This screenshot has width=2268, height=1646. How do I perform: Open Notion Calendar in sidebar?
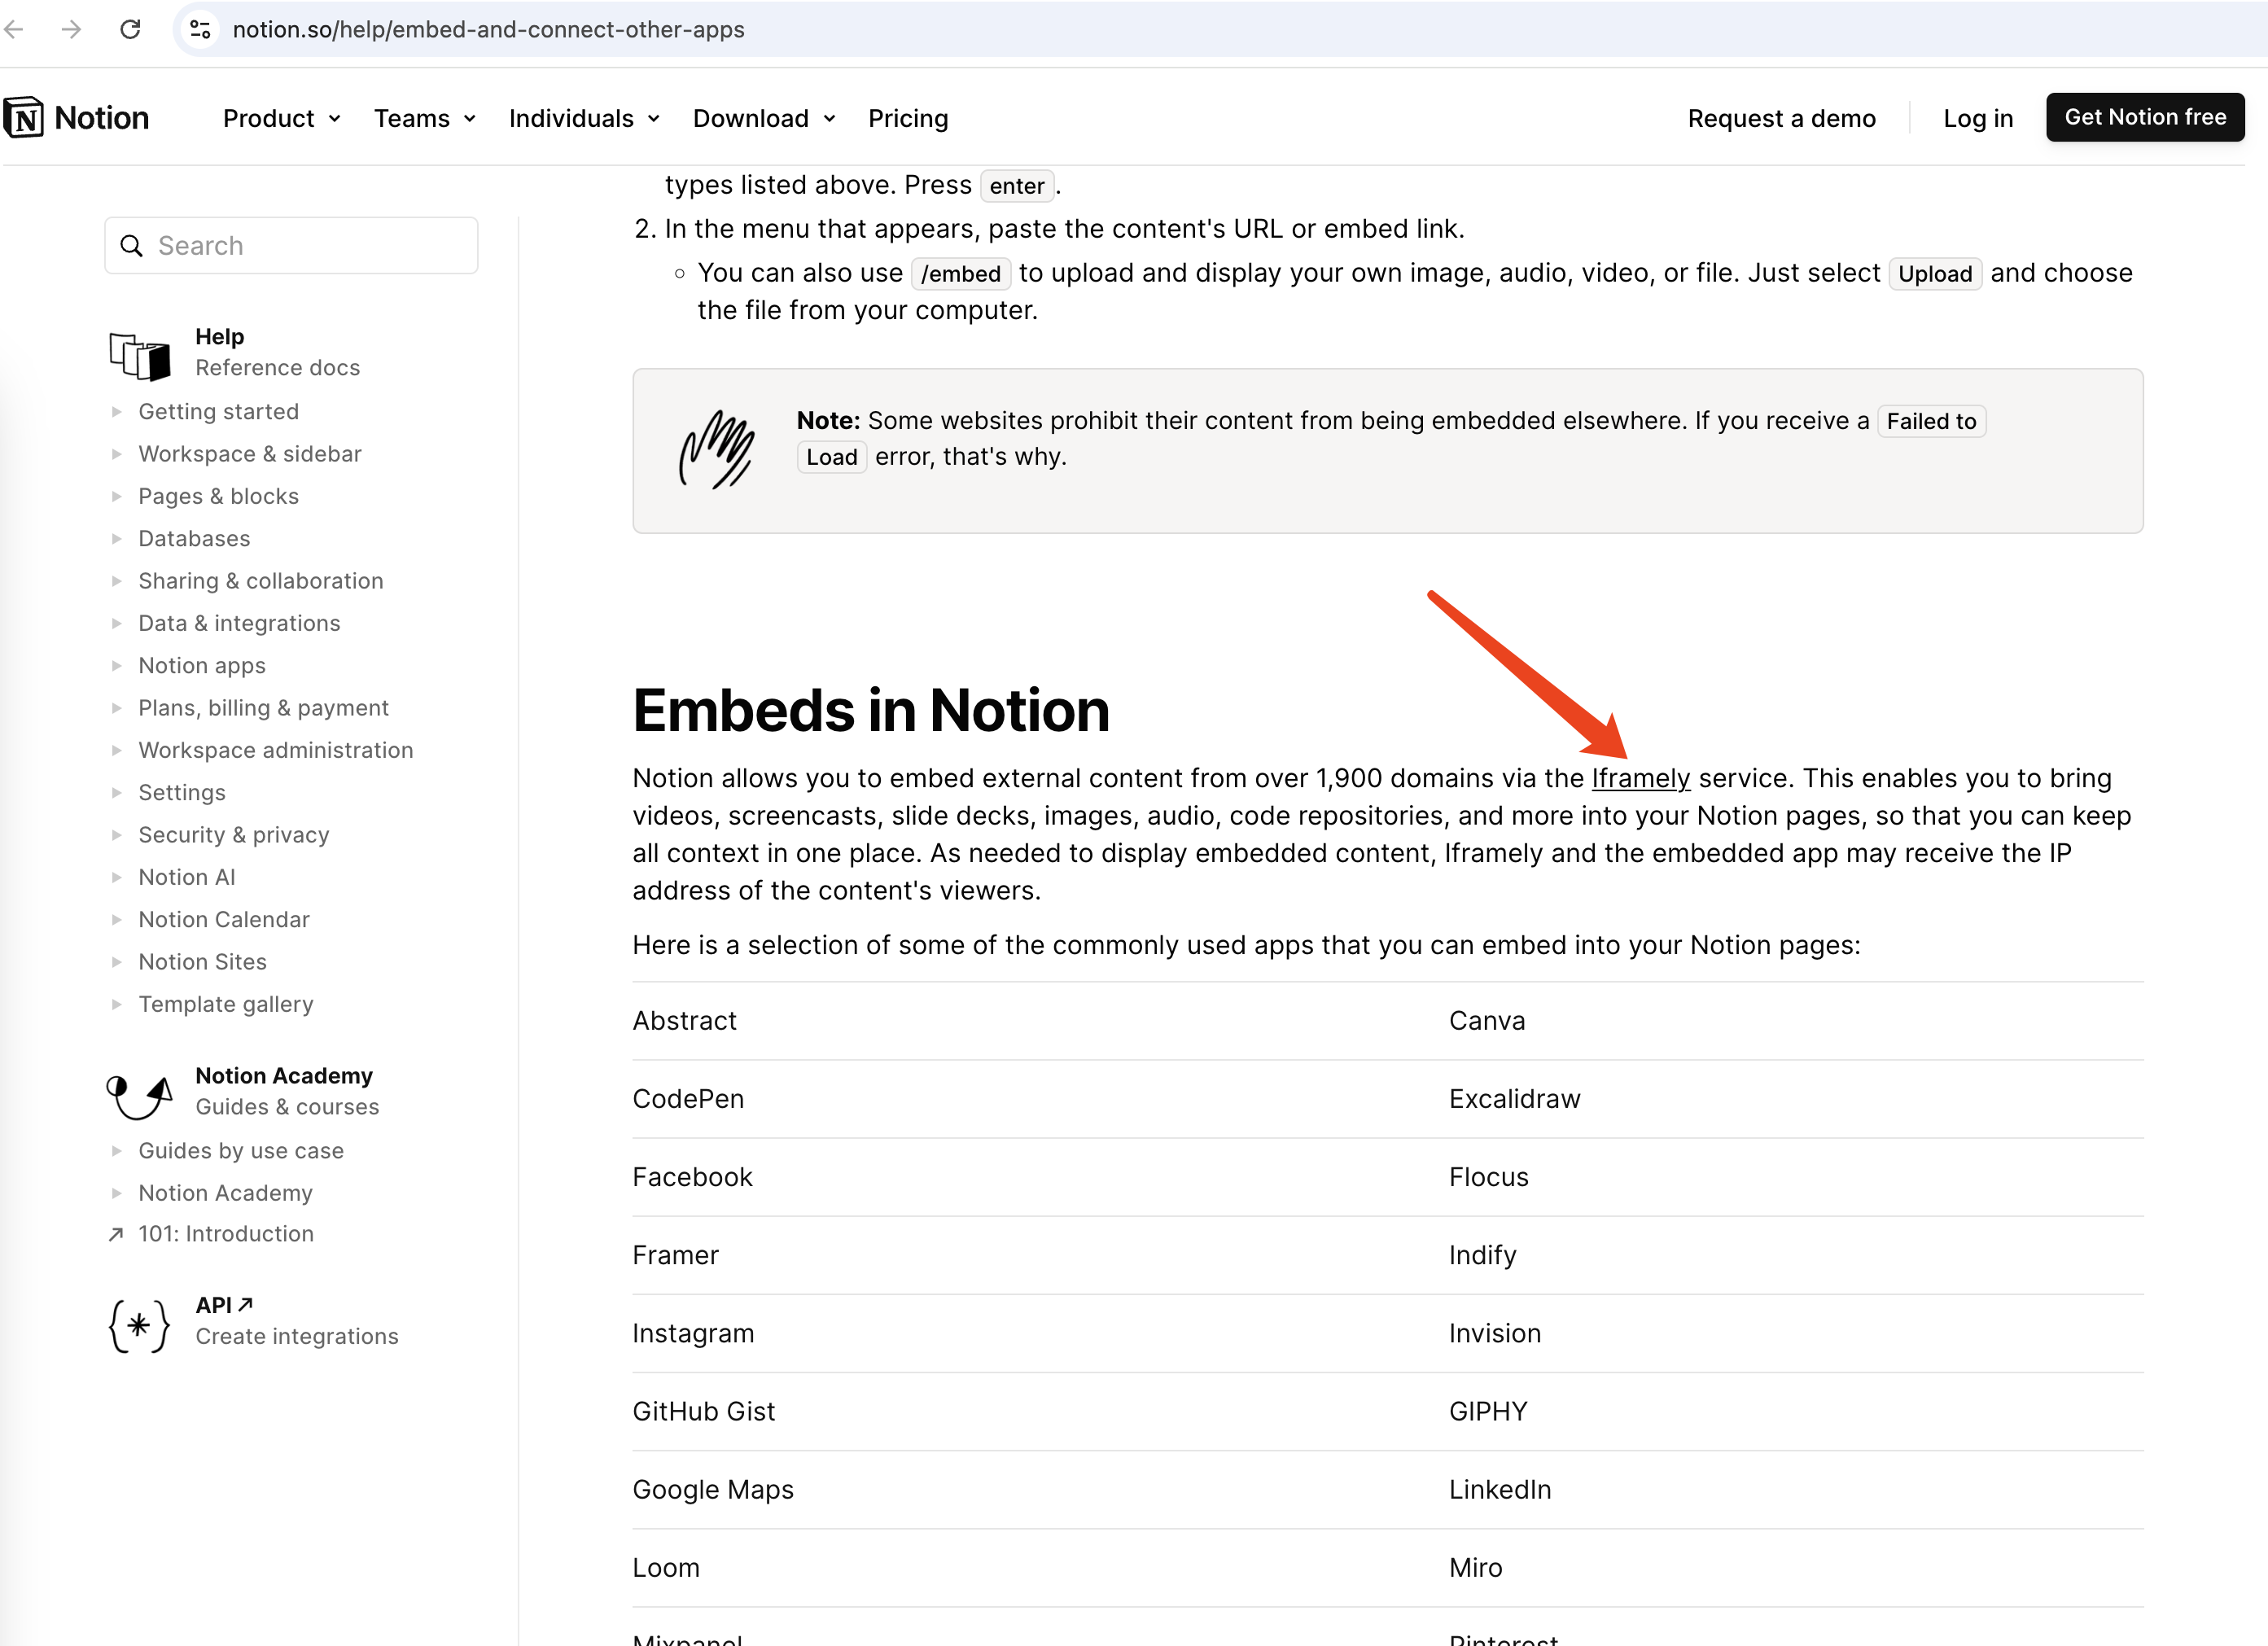tap(224, 919)
